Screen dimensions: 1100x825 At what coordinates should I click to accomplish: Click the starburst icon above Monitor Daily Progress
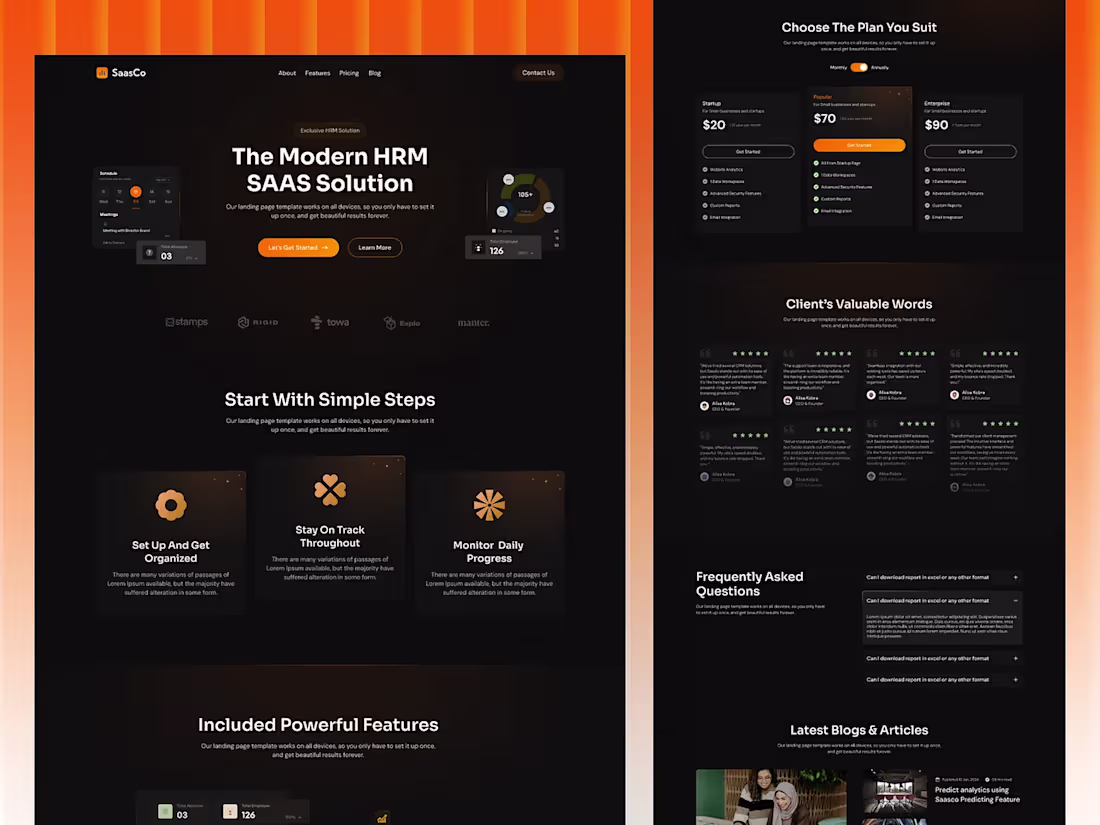(x=489, y=506)
